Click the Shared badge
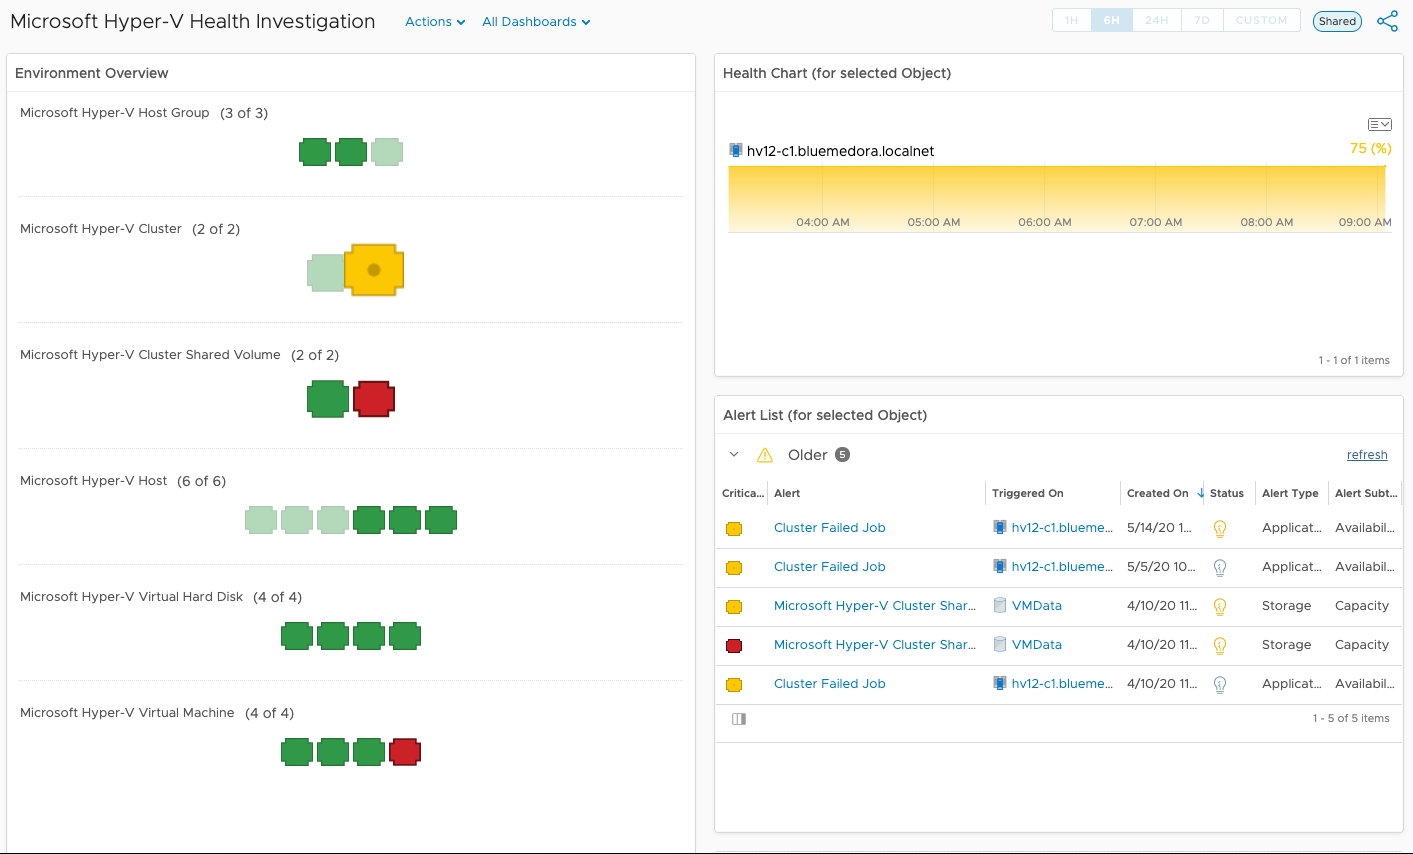This screenshot has width=1413, height=854. (x=1337, y=21)
